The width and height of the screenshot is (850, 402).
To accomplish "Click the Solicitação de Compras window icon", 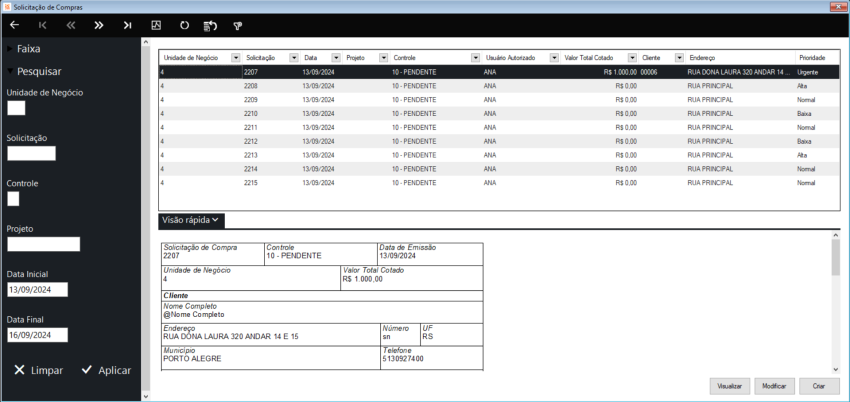I will point(7,7).
